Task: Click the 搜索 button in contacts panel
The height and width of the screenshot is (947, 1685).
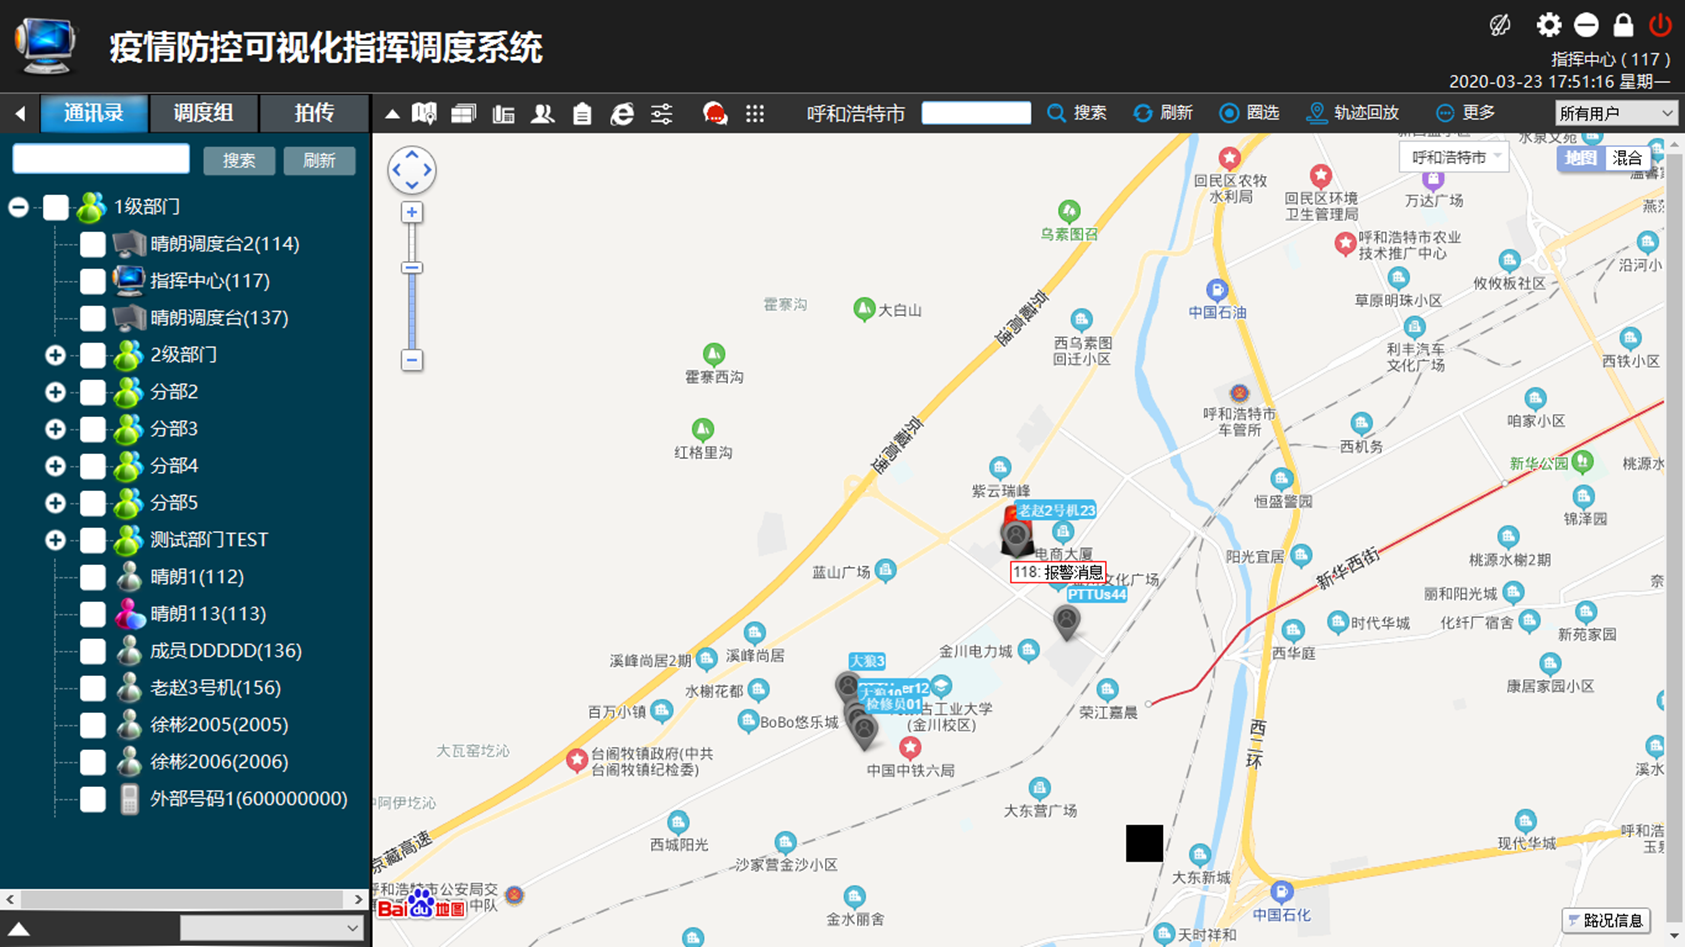Action: (239, 160)
